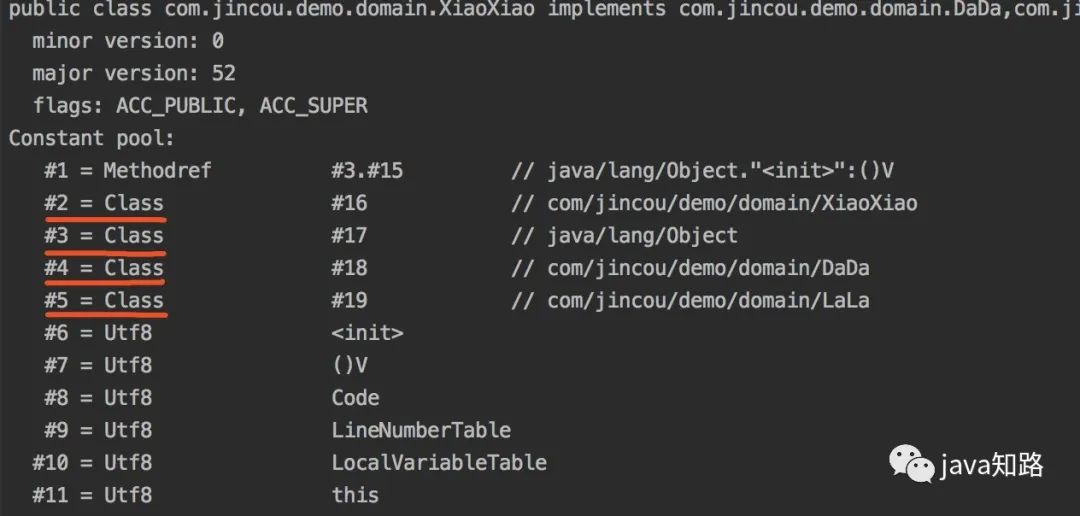This screenshot has height=516, width=1080.
Task: Click the '<init>' Utf8 value on line #6
Action: coord(367,333)
